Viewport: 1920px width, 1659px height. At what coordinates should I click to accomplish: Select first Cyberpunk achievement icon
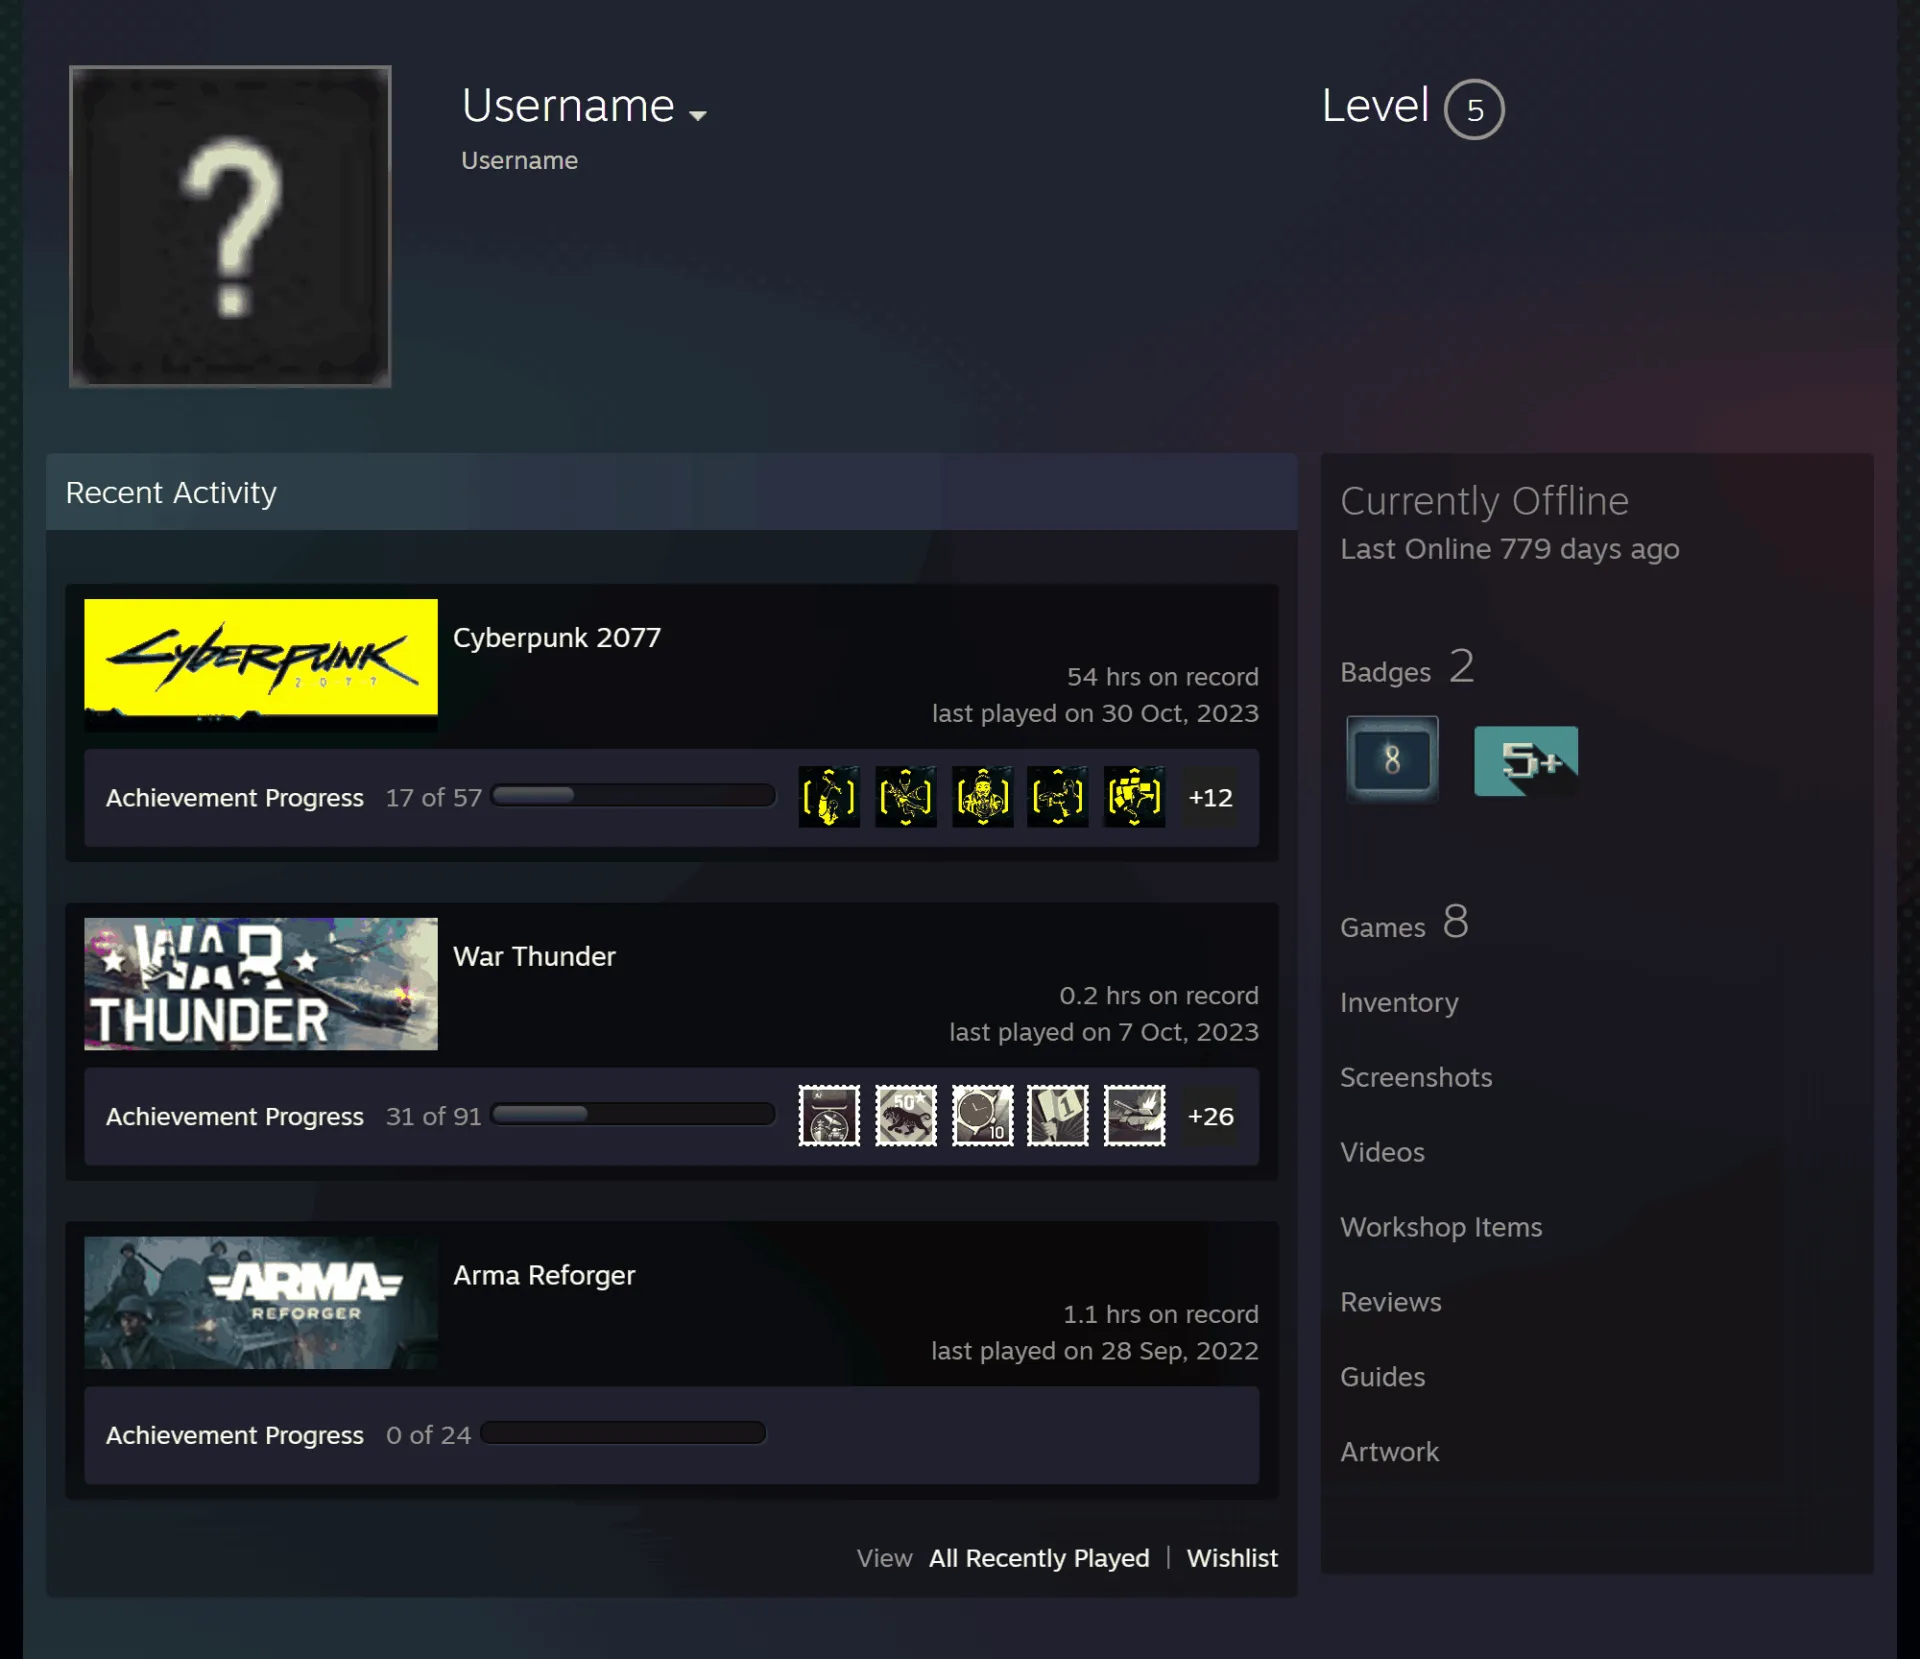pos(829,797)
